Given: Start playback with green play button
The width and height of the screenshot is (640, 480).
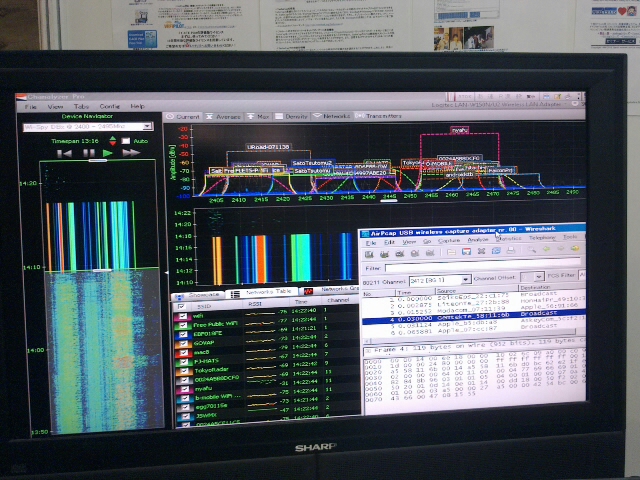Looking at the screenshot, I should point(107,153).
